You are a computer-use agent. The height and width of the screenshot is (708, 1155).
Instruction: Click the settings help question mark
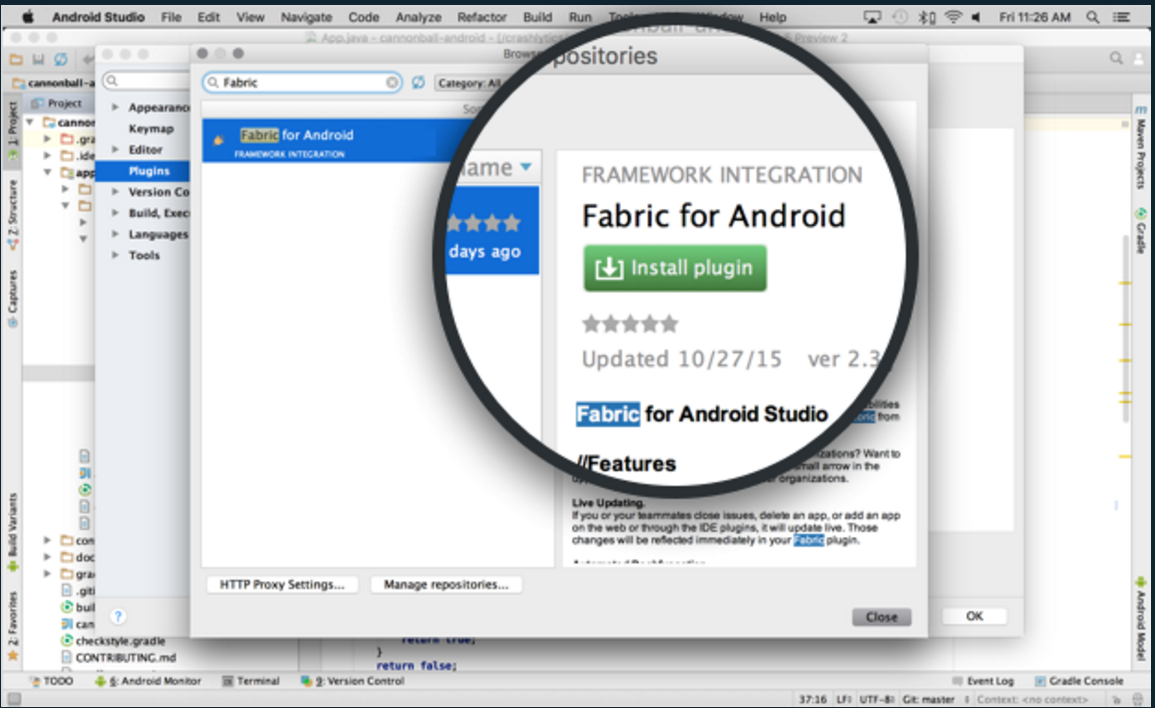click(118, 616)
